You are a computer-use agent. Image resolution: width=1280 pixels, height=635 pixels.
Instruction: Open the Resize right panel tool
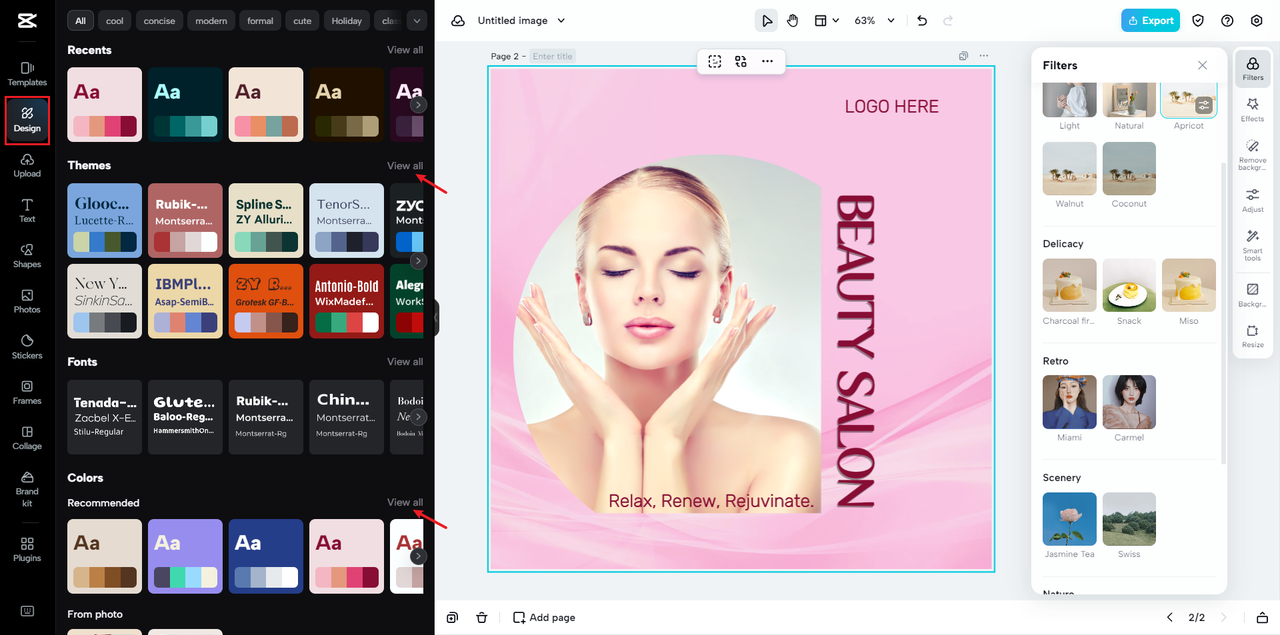point(1252,336)
